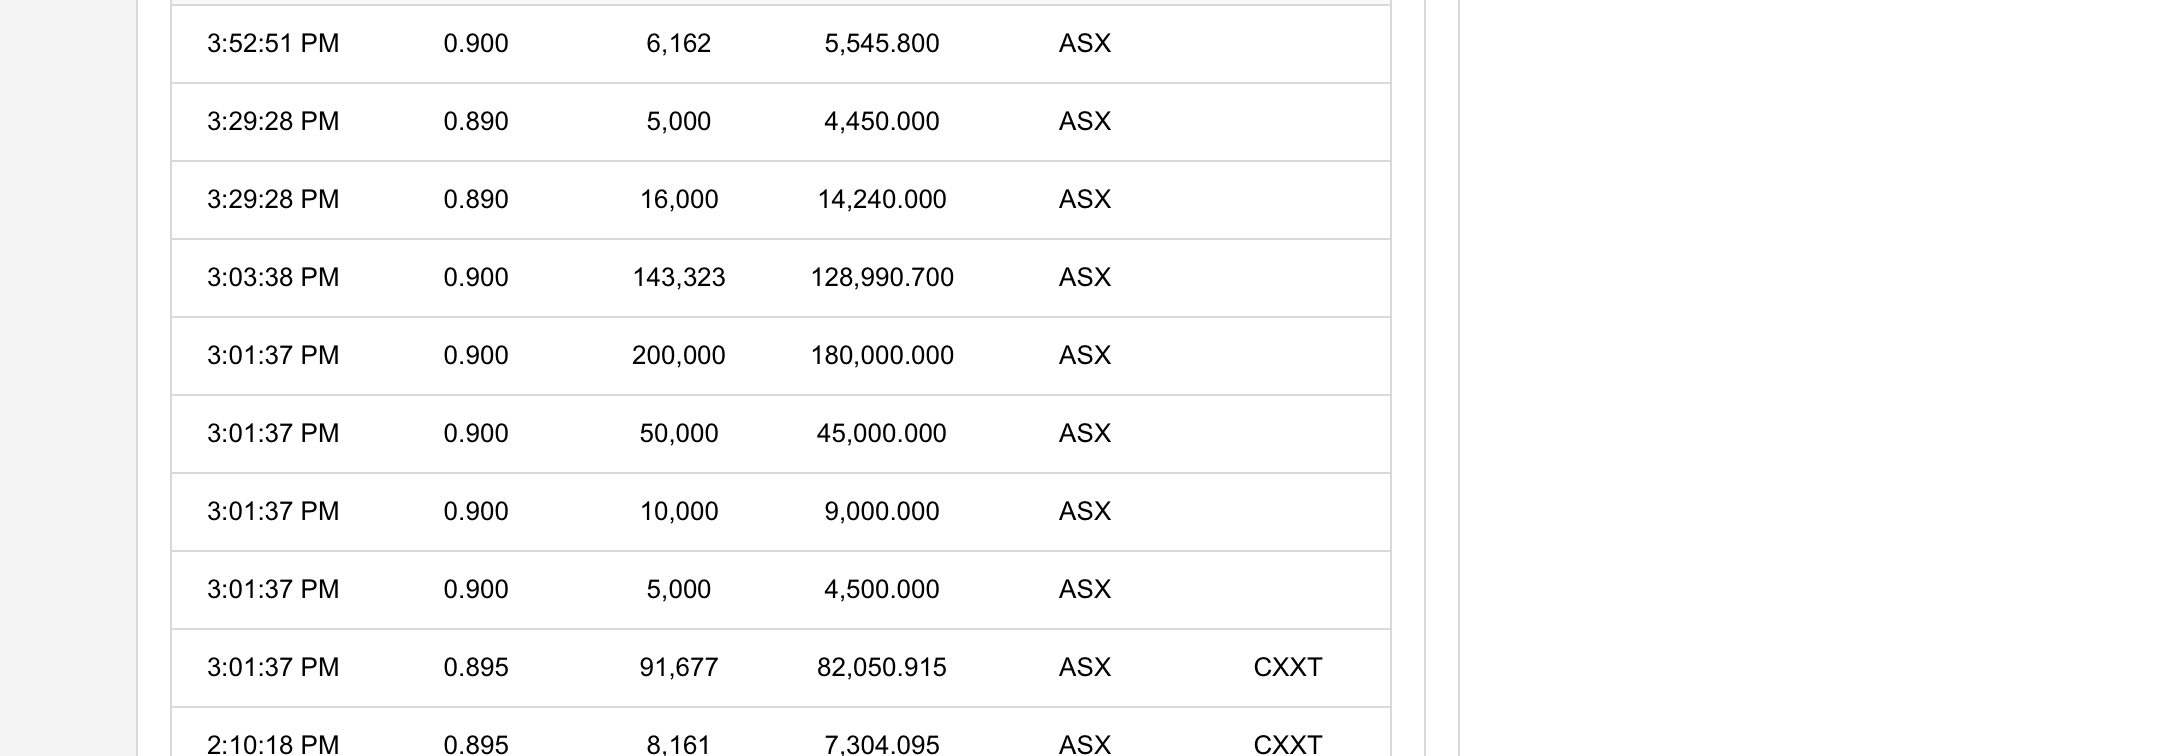The height and width of the screenshot is (756, 2176).
Task: Click the 0.890 price beside 5,000 volume
Action: click(476, 122)
